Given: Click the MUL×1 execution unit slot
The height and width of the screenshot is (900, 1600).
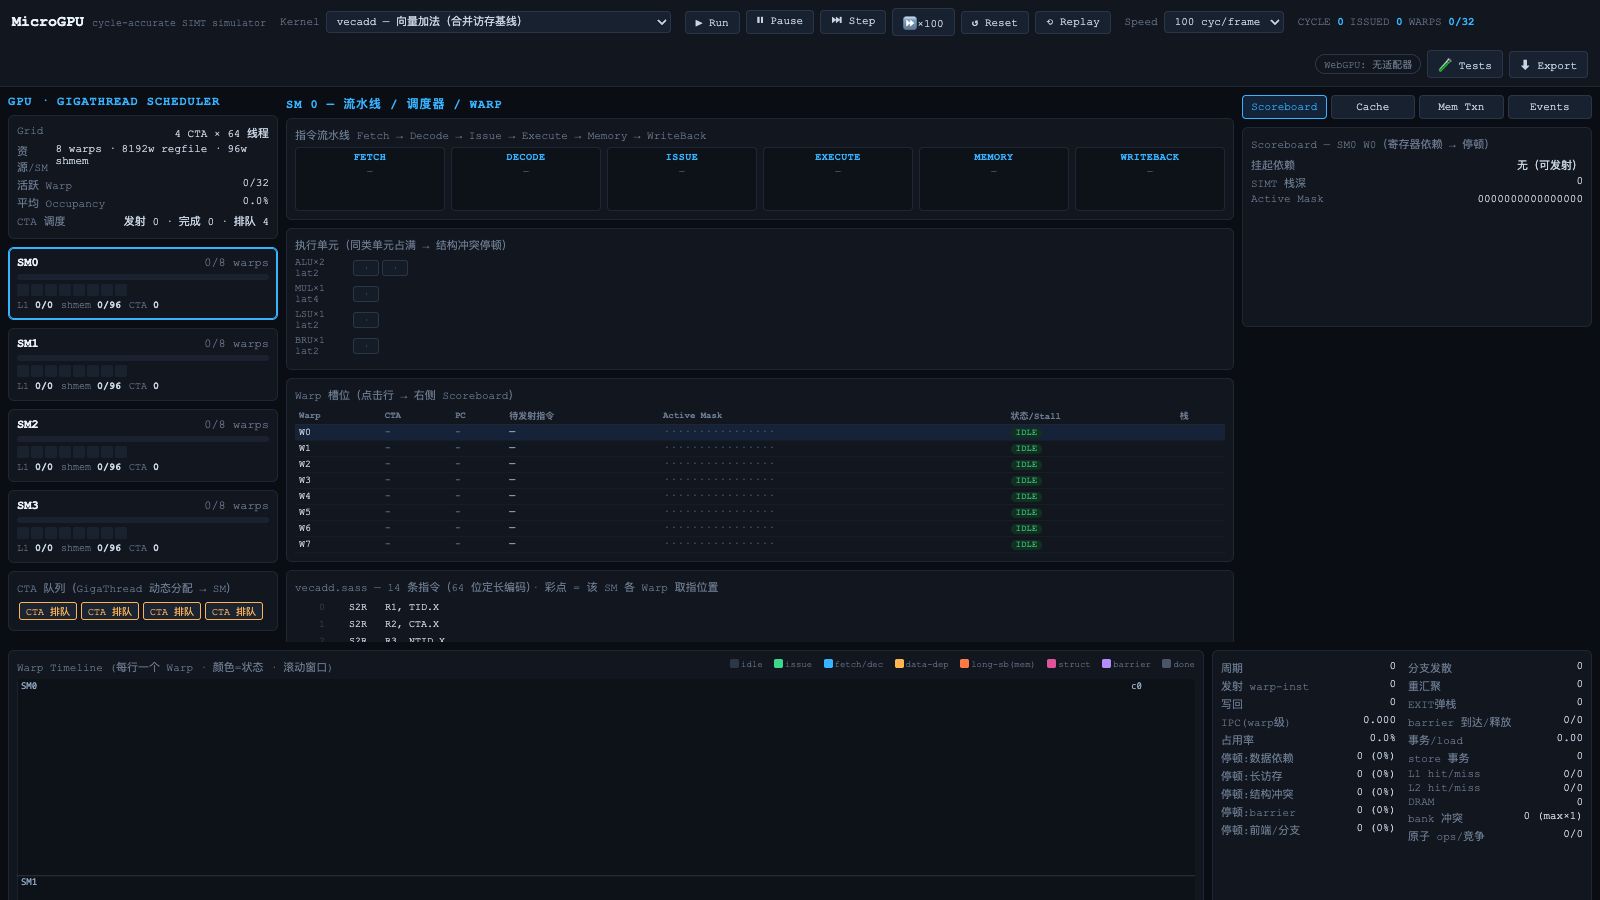Looking at the screenshot, I should (x=366, y=294).
